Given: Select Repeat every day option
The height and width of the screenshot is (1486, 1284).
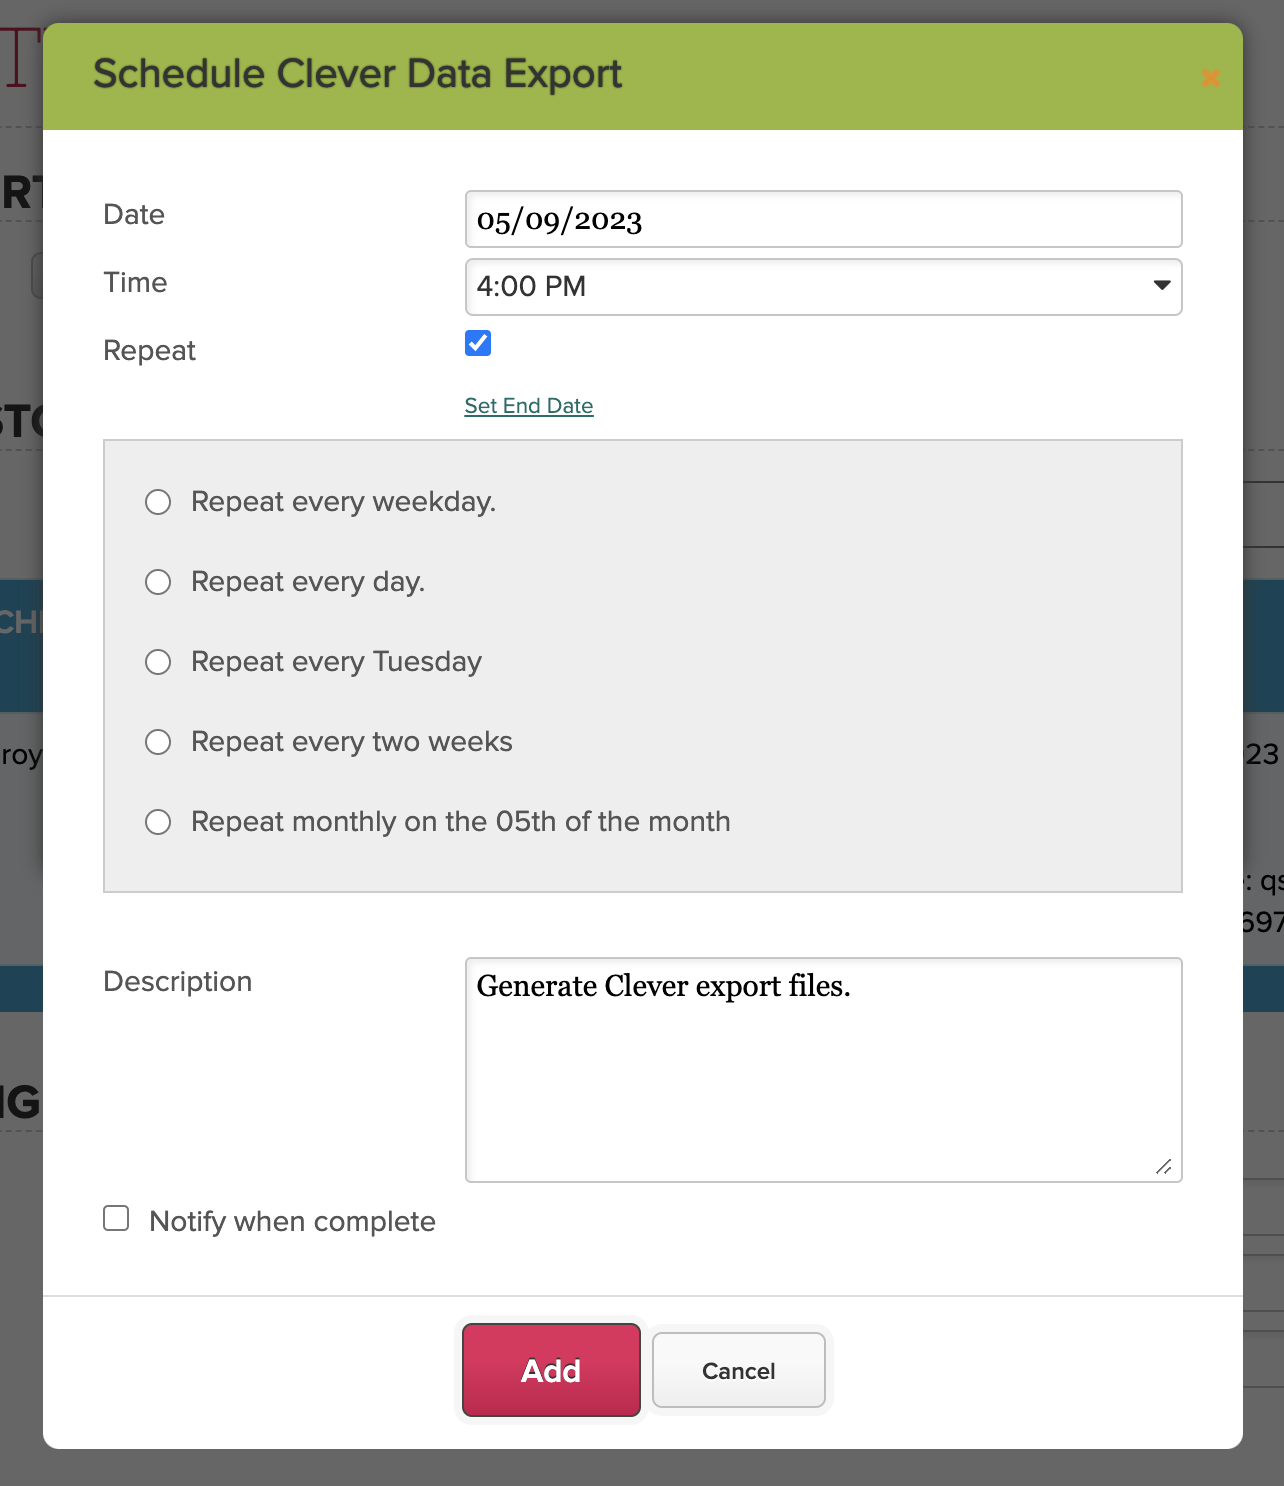Looking at the screenshot, I should click(x=158, y=582).
